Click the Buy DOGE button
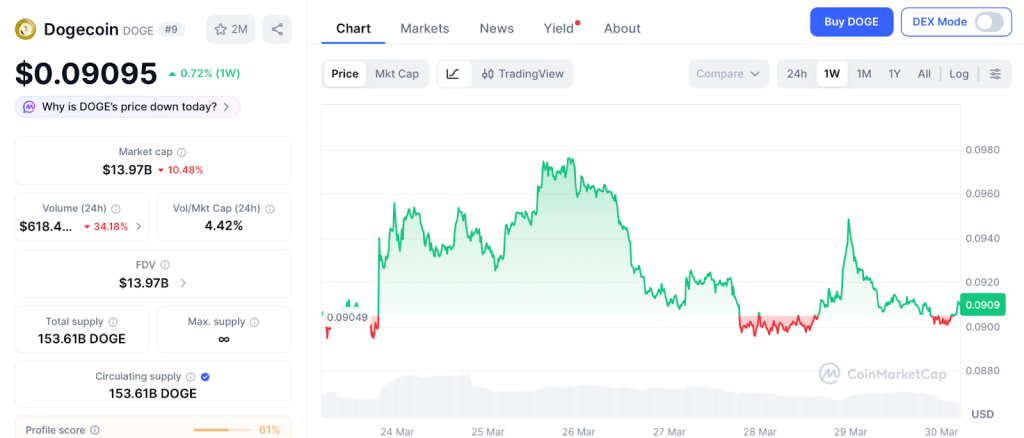This screenshot has height=438, width=1024. coord(851,22)
